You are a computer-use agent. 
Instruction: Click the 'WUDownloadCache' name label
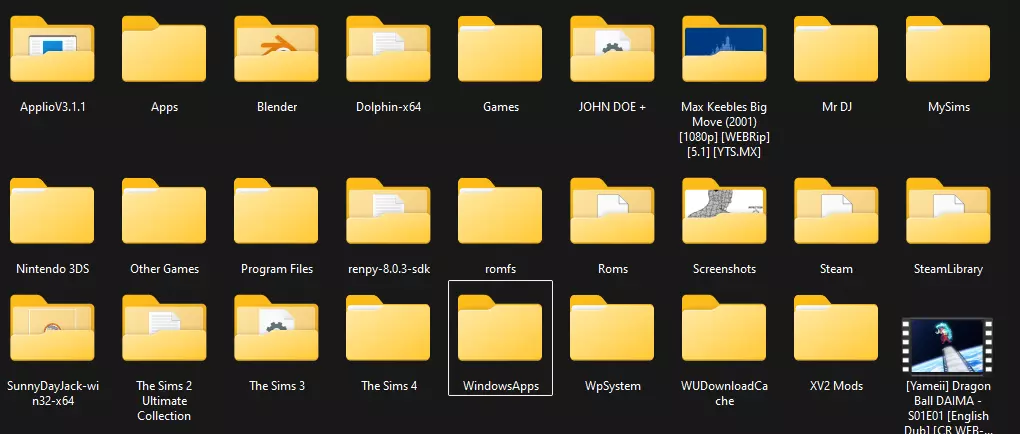pyautogui.click(x=725, y=393)
